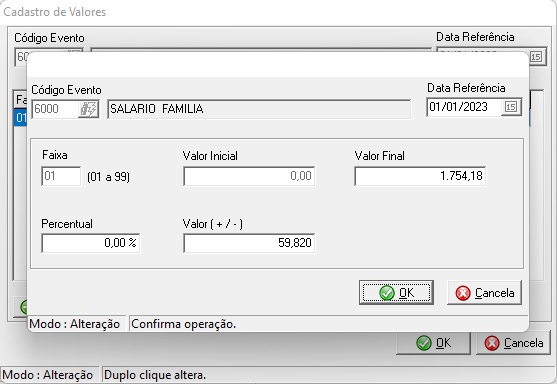This screenshot has width=557, height=384.
Task: Click background window 'Código Evento' label
Action: click(49, 38)
